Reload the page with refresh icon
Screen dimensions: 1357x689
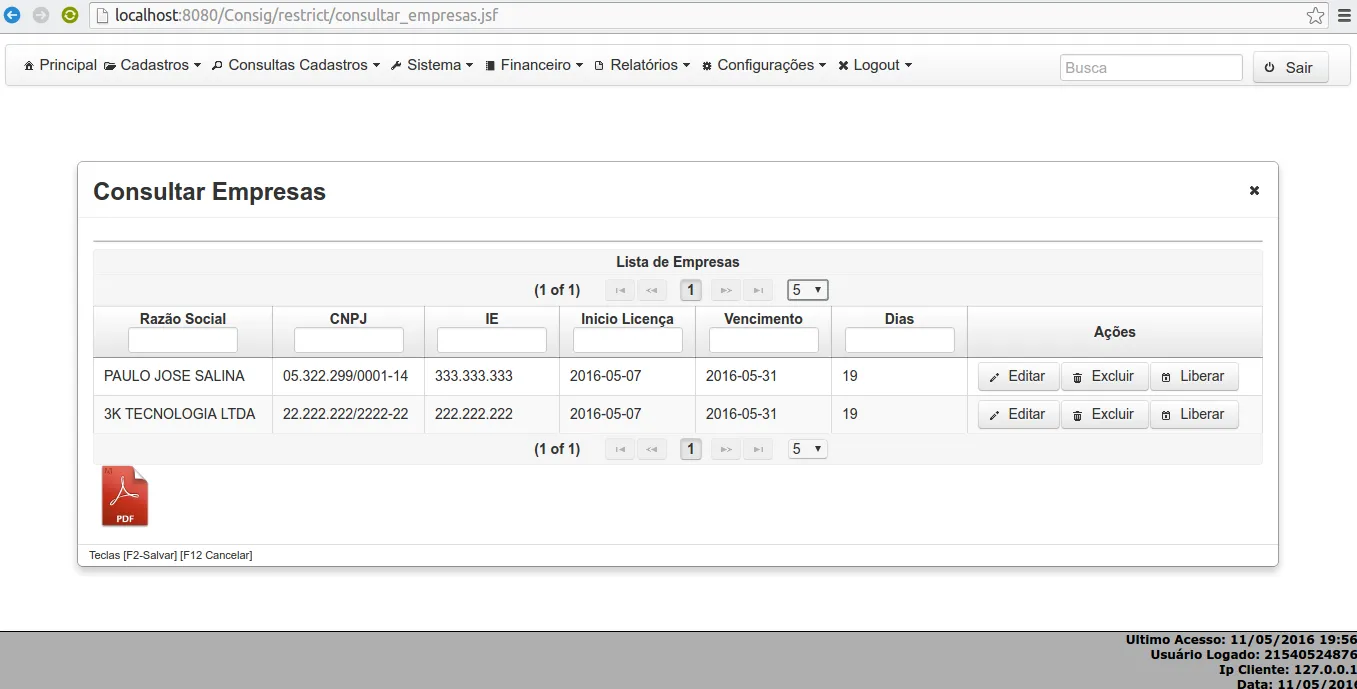click(70, 15)
